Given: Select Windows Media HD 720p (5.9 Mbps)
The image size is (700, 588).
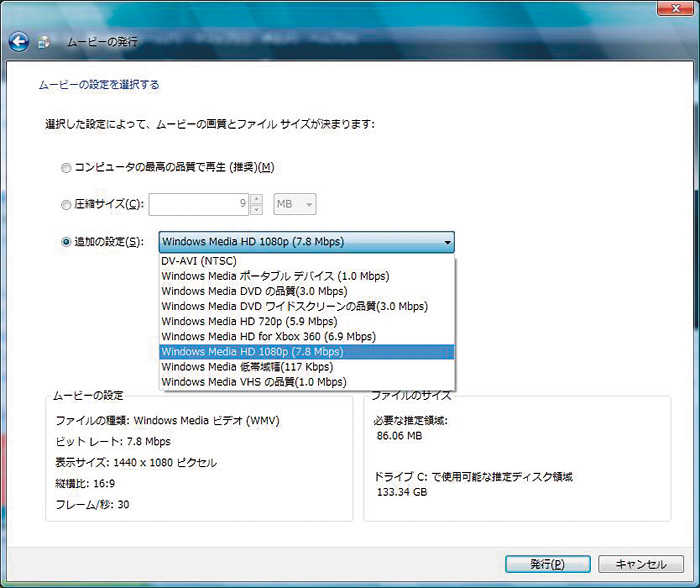Looking at the screenshot, I should [249, 321].
